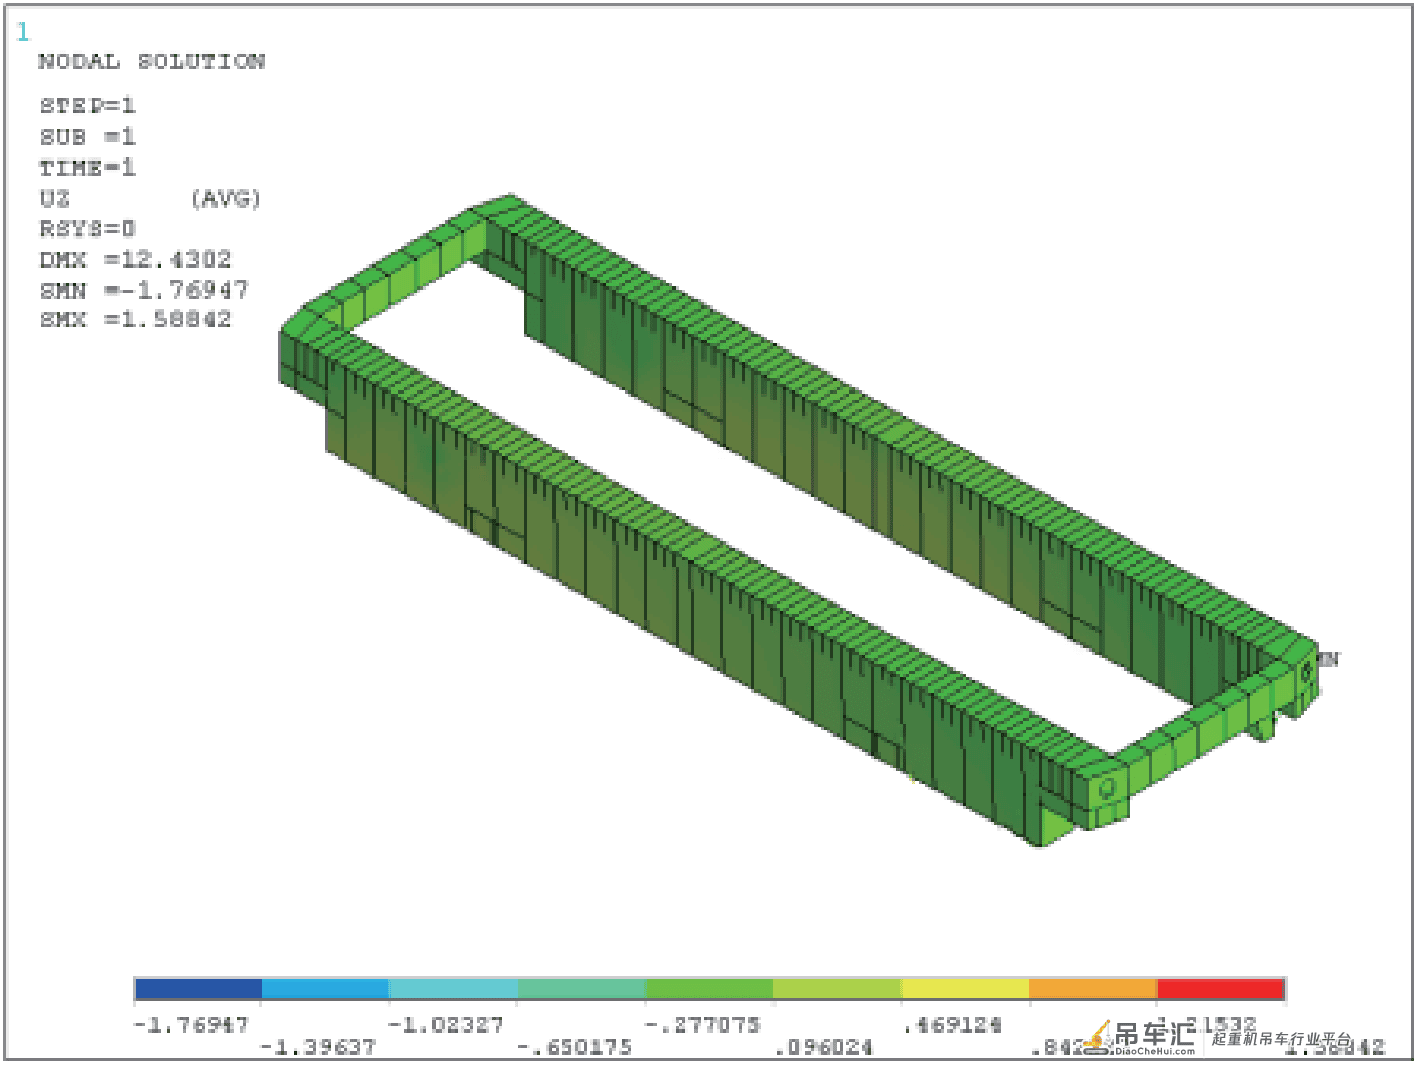Click the cyan legend color band

pyautogui.click(x=453, y=989)
